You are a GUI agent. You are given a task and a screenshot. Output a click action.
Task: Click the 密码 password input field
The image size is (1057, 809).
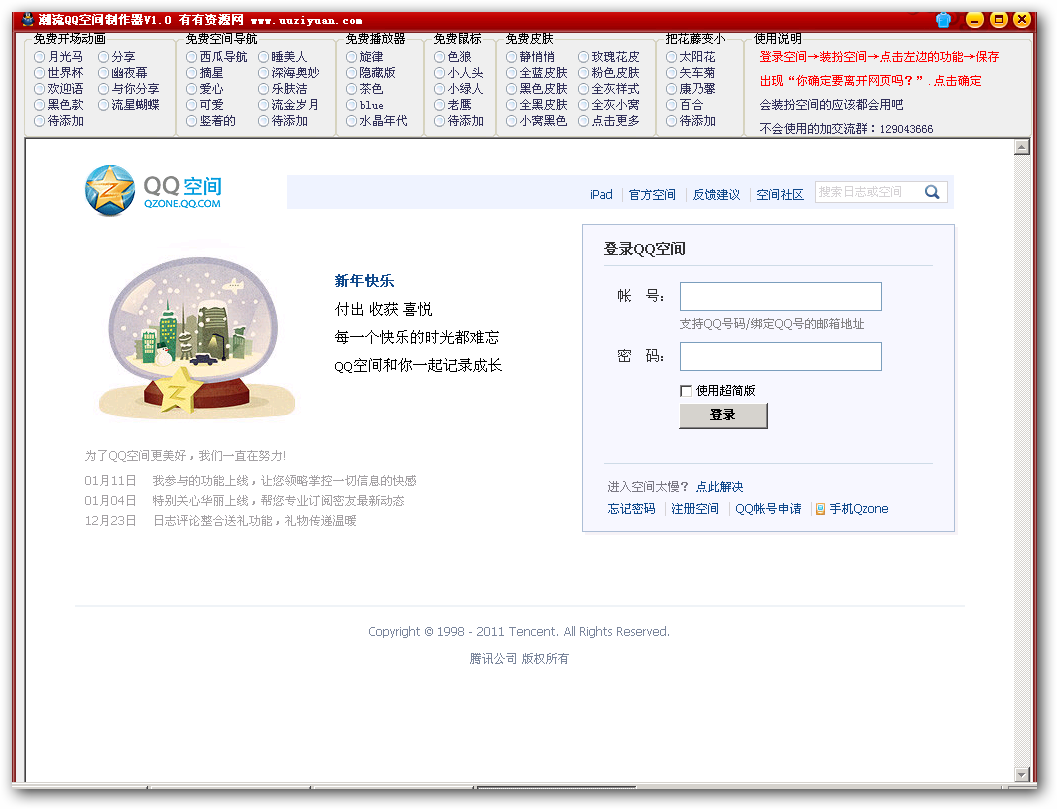780,357
